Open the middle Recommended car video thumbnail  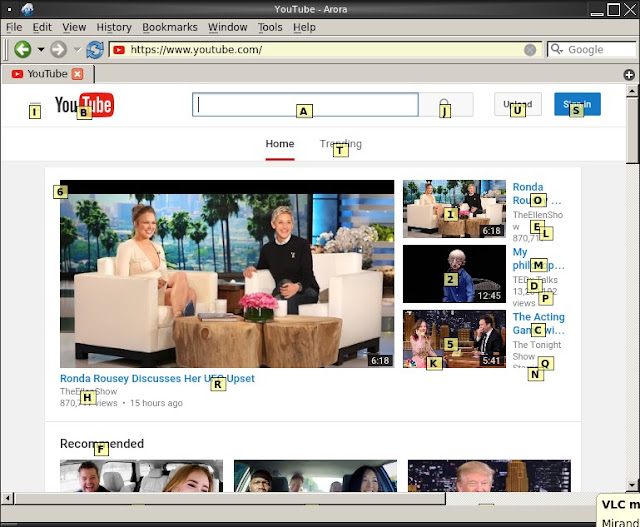click(x=315, y=476)
